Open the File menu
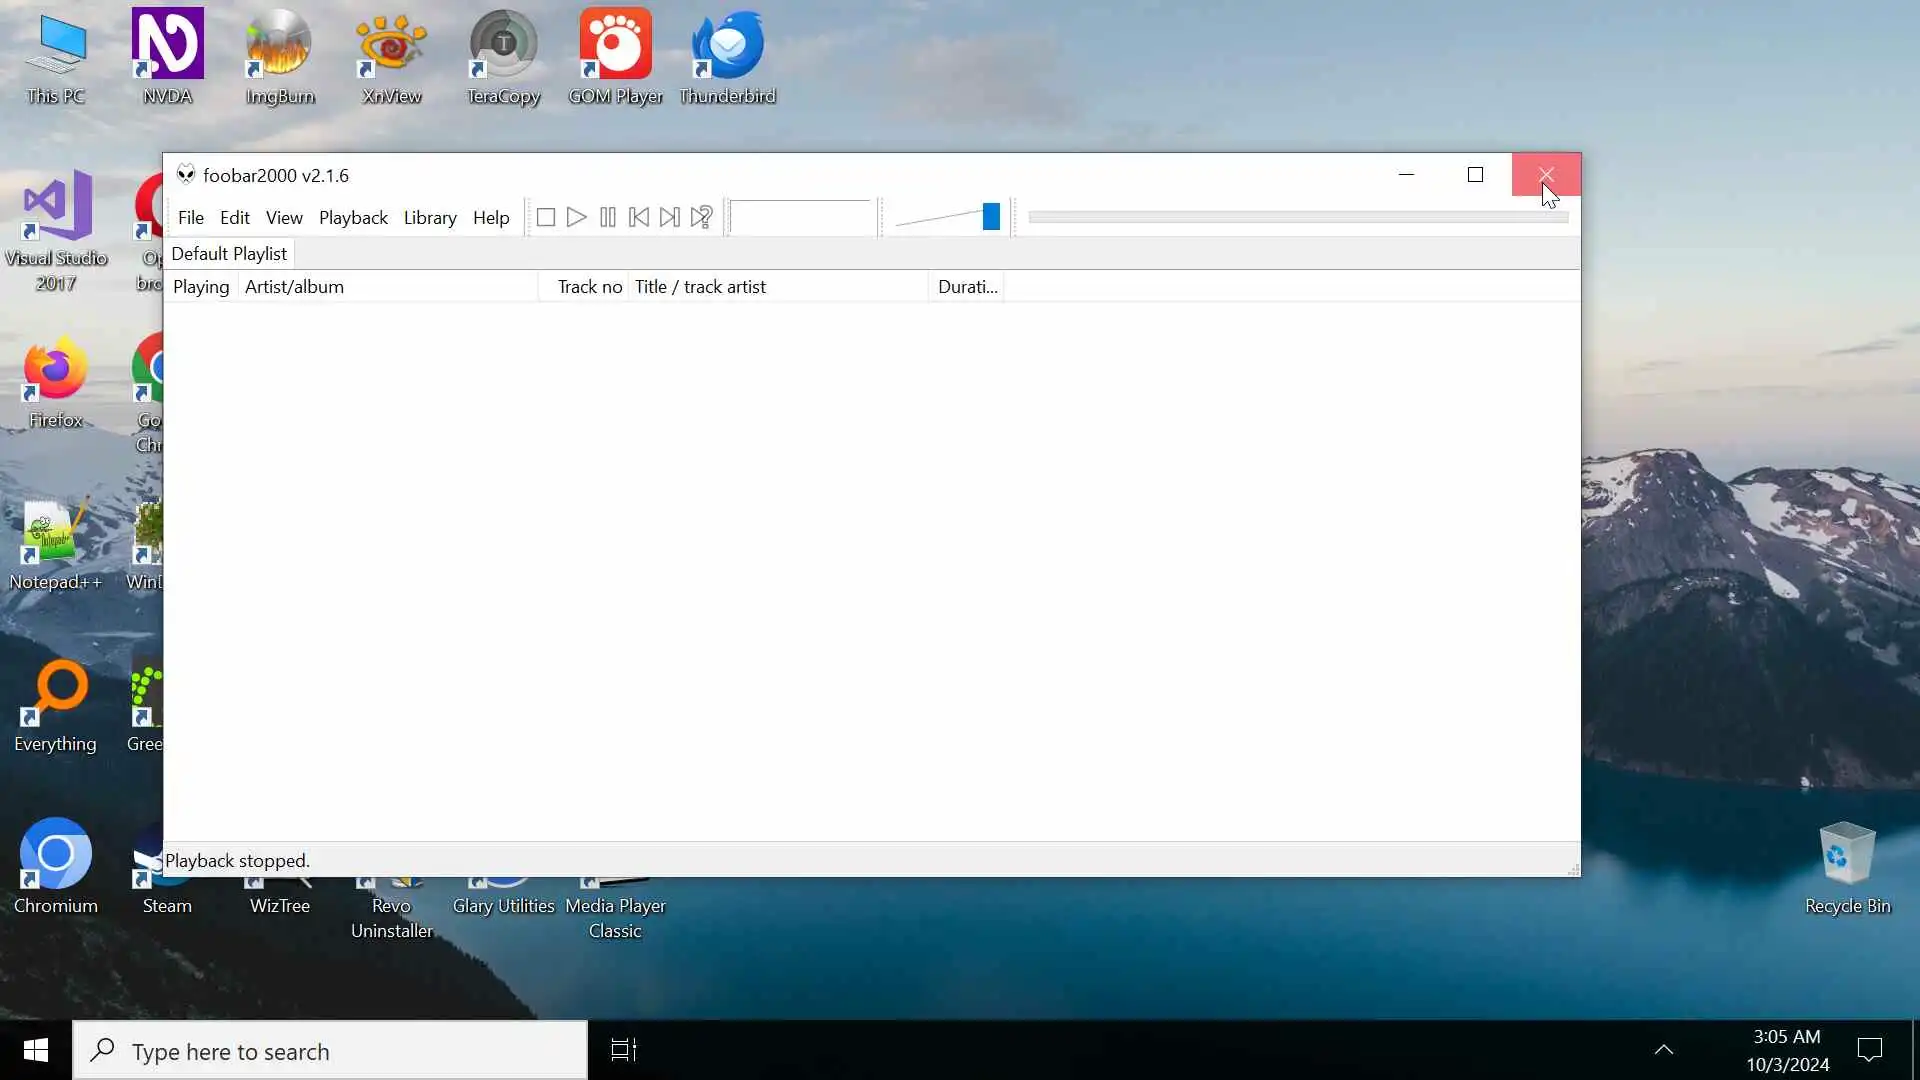The height and width of the screenshot is (1080, 1920). click(190, 218)
